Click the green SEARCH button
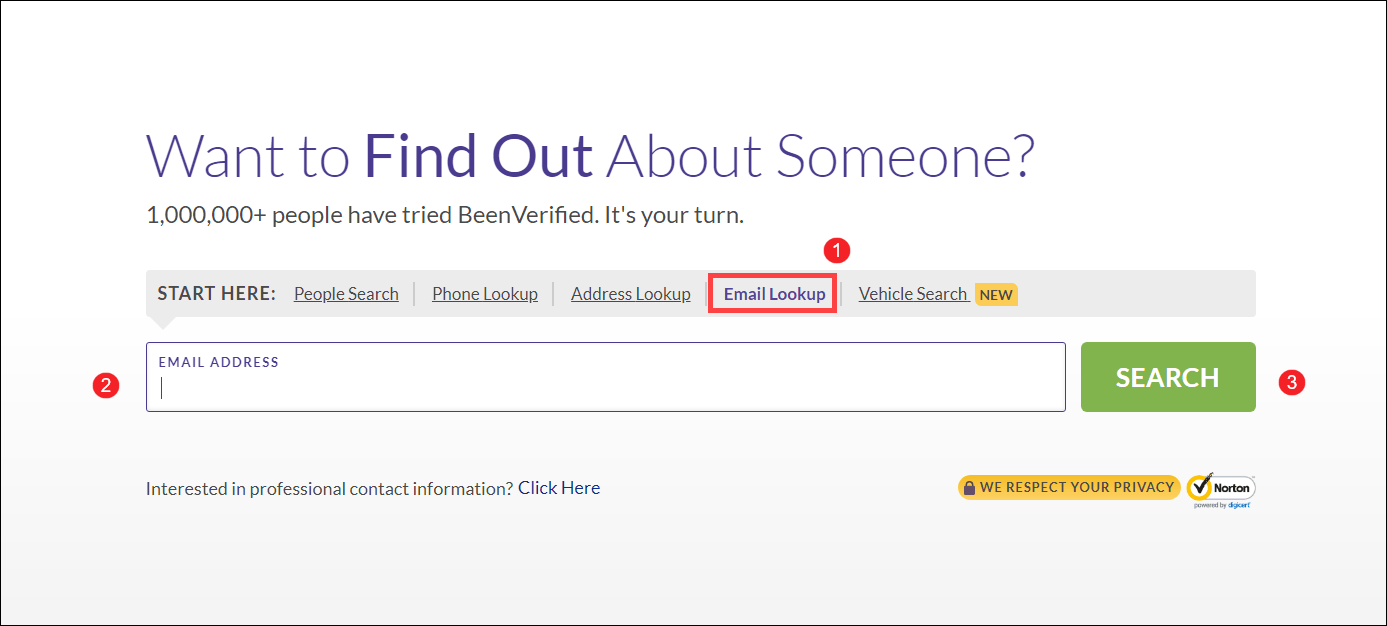Screen dimensions: 1387x626 click(1168, 377)
